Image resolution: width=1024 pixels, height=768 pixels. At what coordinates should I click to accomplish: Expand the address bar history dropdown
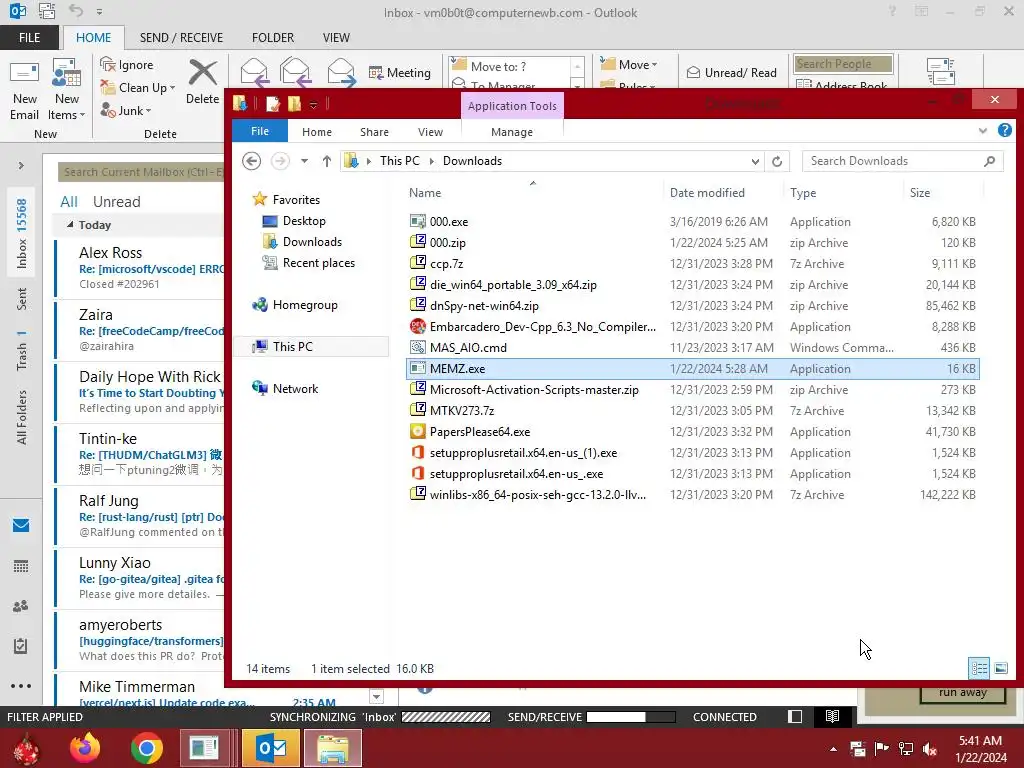(756, 161)
